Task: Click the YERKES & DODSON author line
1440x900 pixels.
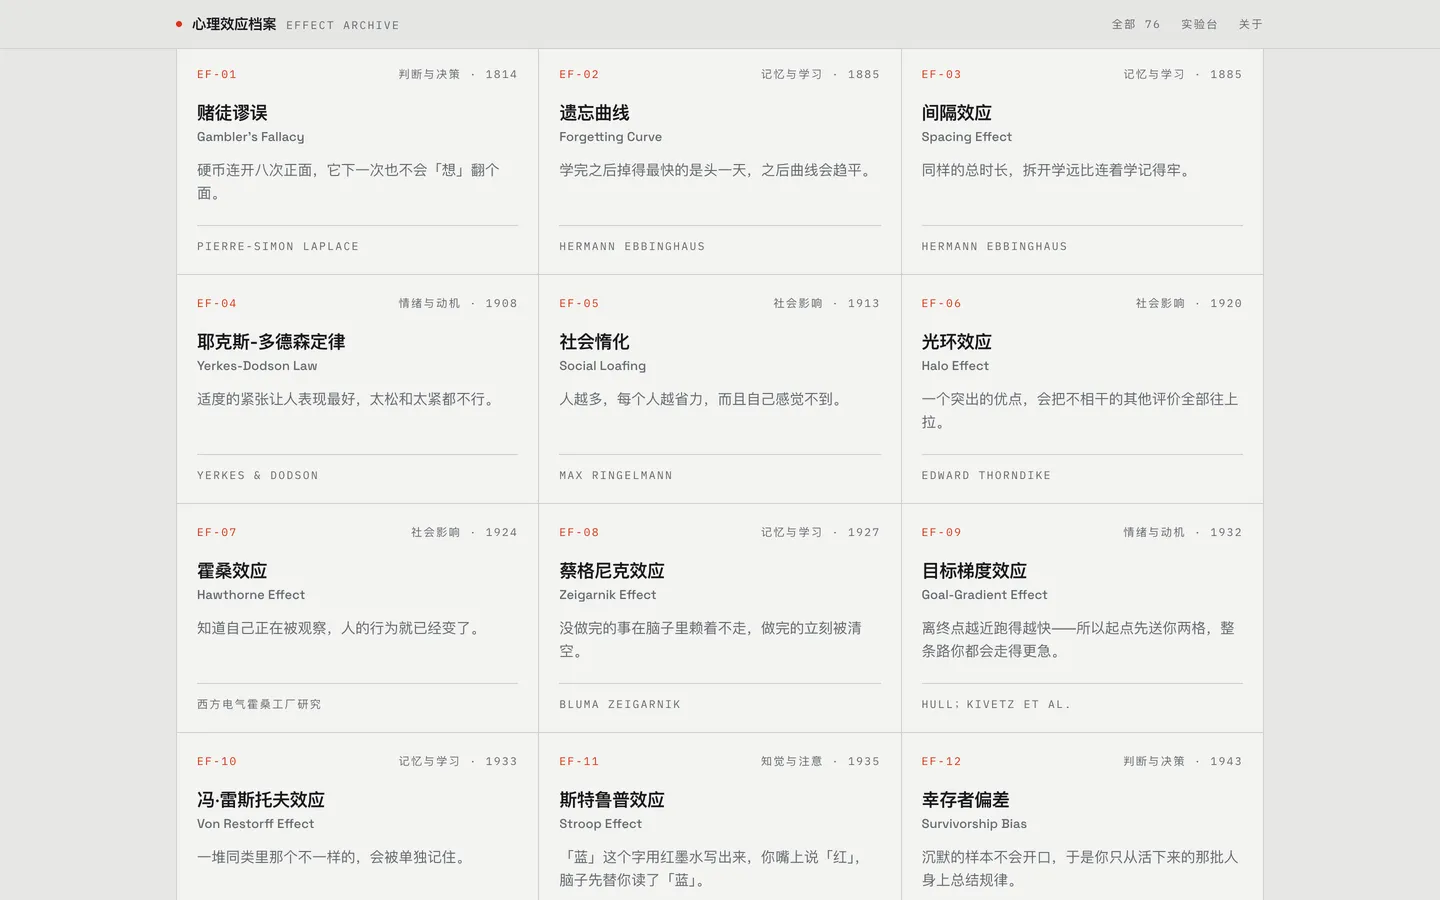Action: [x=258, y=475]
